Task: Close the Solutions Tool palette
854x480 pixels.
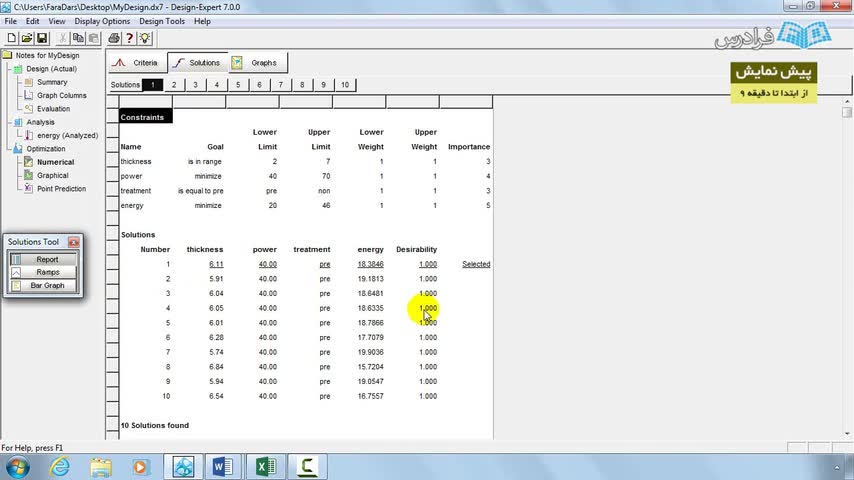Action: click(74, 242)
